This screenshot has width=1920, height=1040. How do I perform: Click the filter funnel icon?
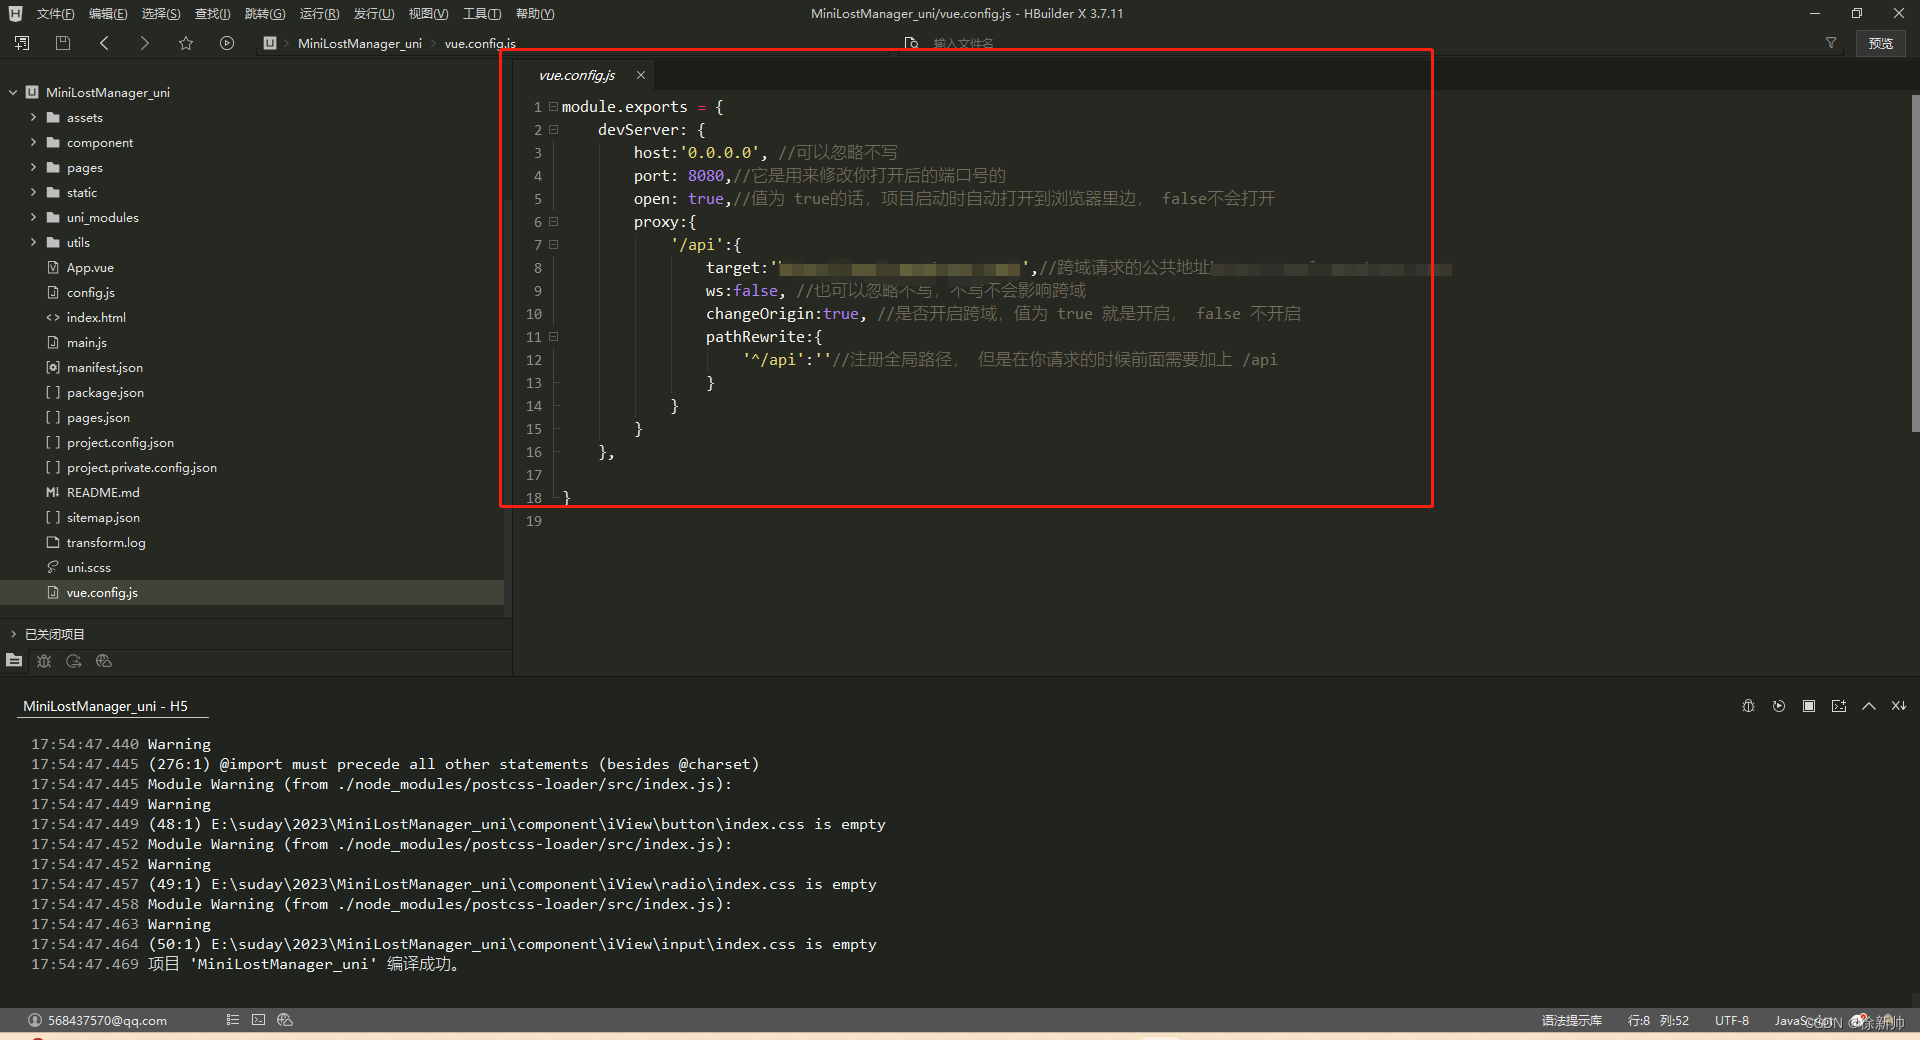click(1831, 43)
